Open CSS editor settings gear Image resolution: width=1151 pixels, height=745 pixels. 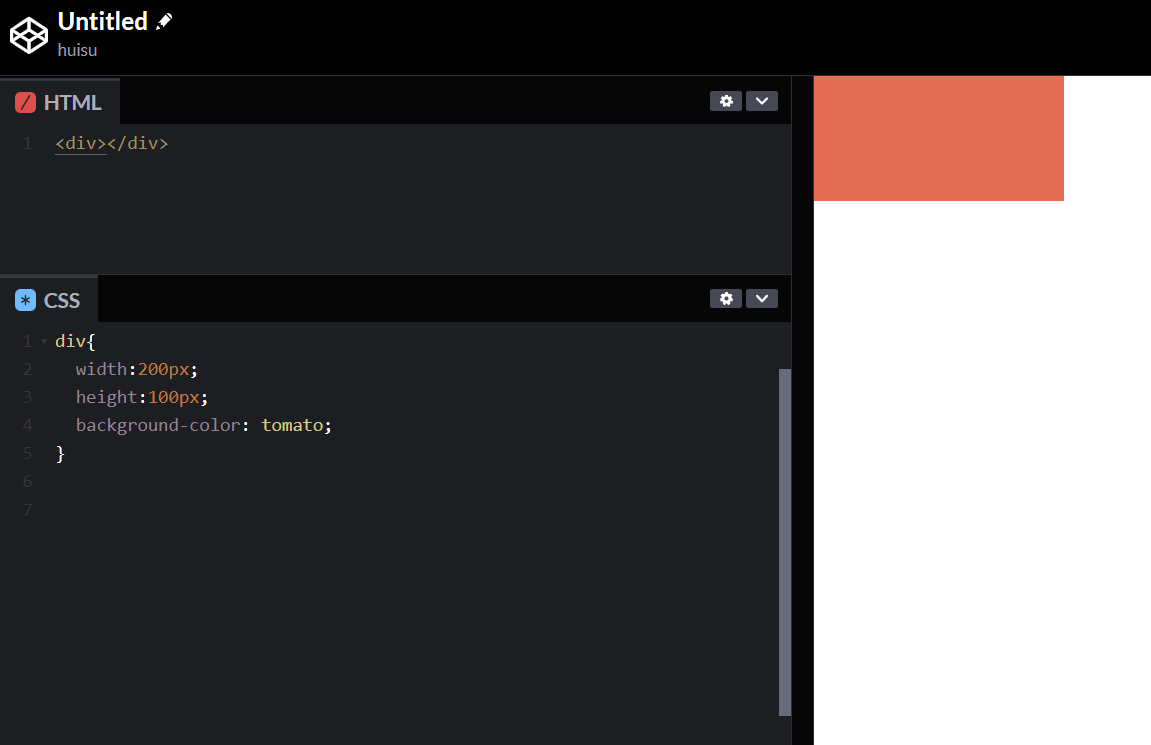click(x=726, y=299)
